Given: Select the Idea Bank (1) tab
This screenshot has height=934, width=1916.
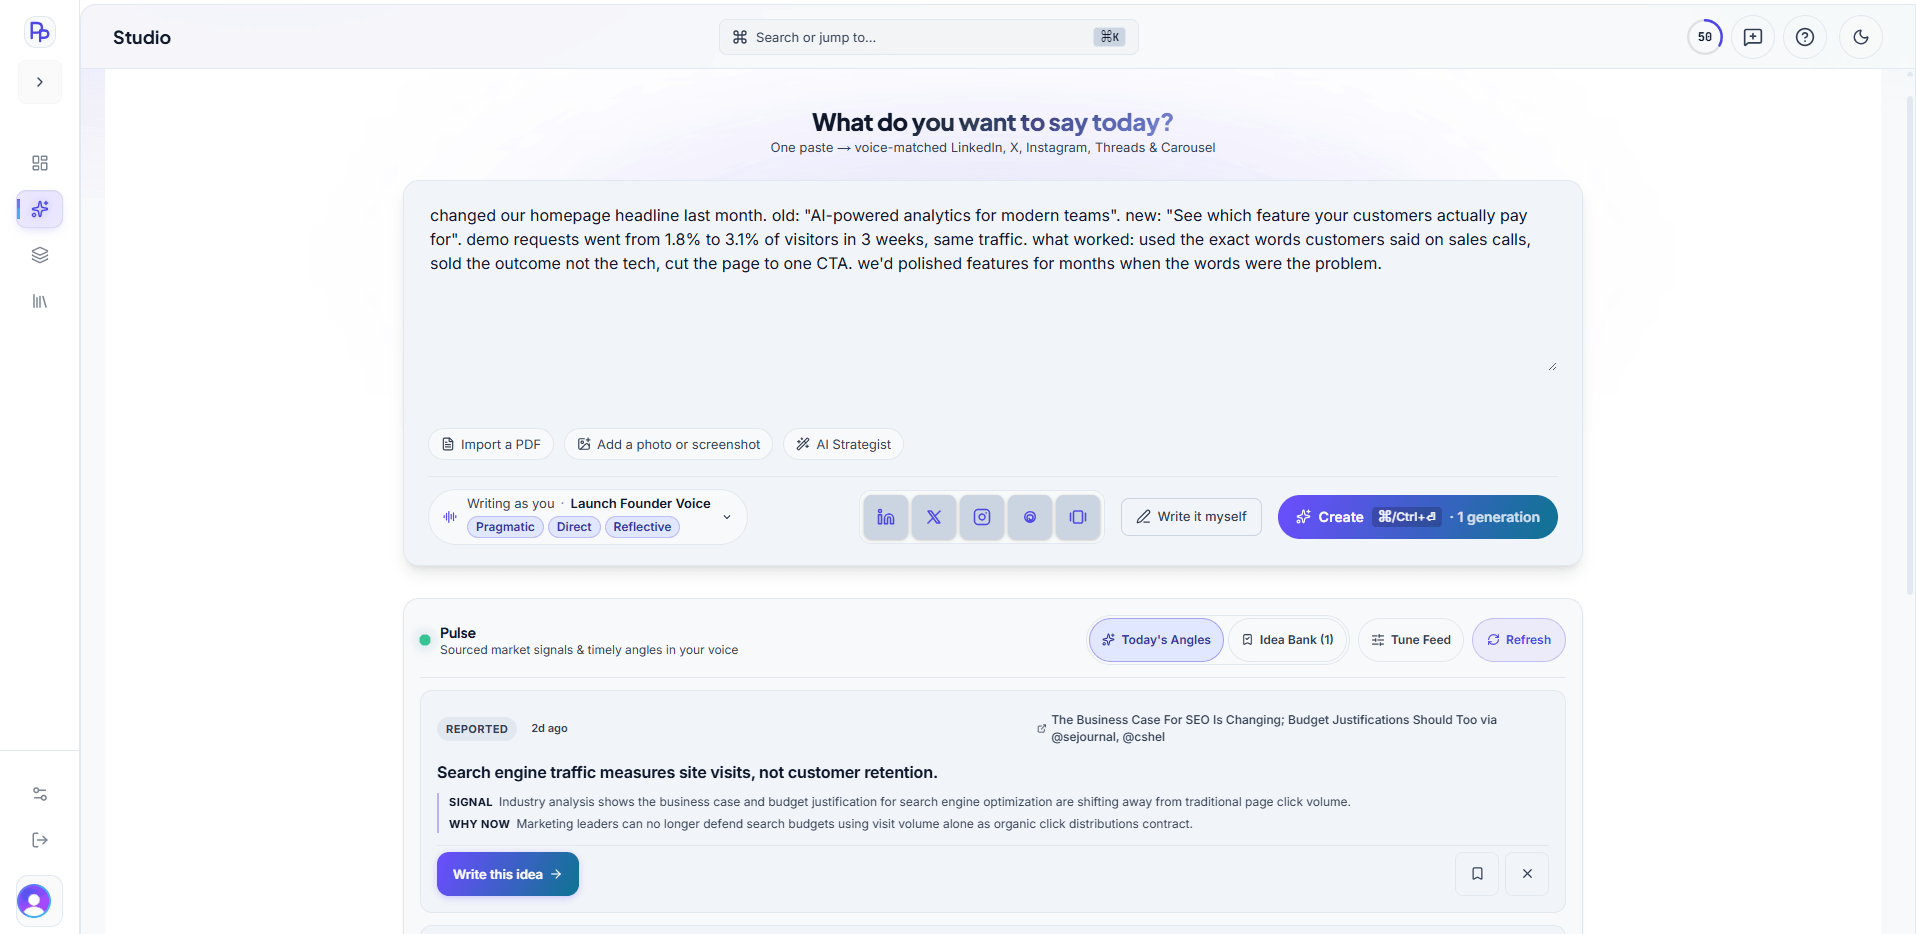Looking at the screenshot, I should pos(1288,640).
